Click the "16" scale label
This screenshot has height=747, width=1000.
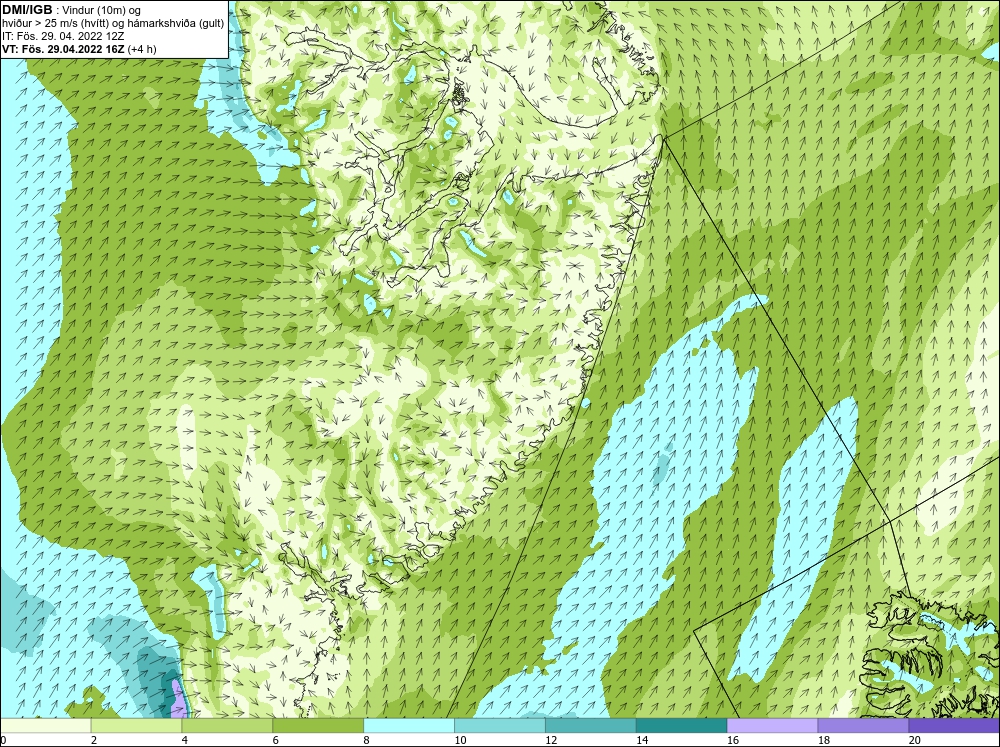click(733, 740)
